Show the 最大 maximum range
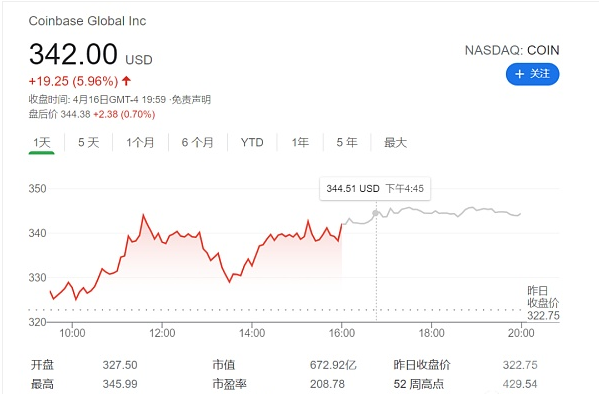Image resolution: width=599 pixels, height=394 pixels. pyautogui.click(x=395, y=143)
